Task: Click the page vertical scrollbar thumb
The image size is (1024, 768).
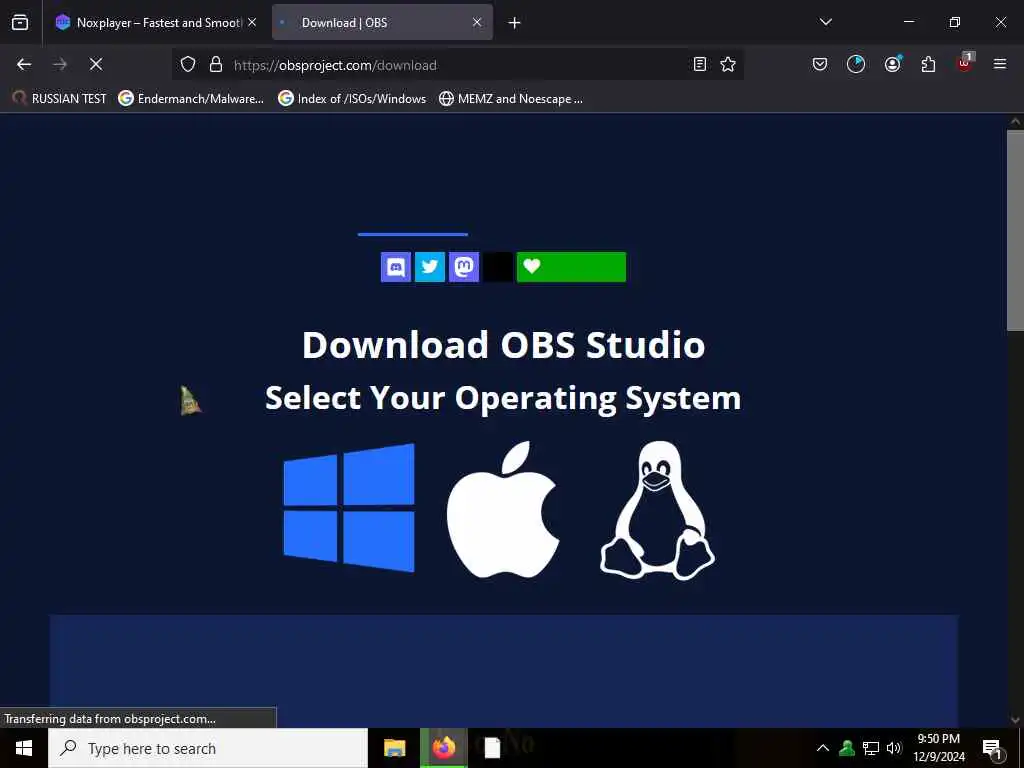Action: (x=1015, y=230)
